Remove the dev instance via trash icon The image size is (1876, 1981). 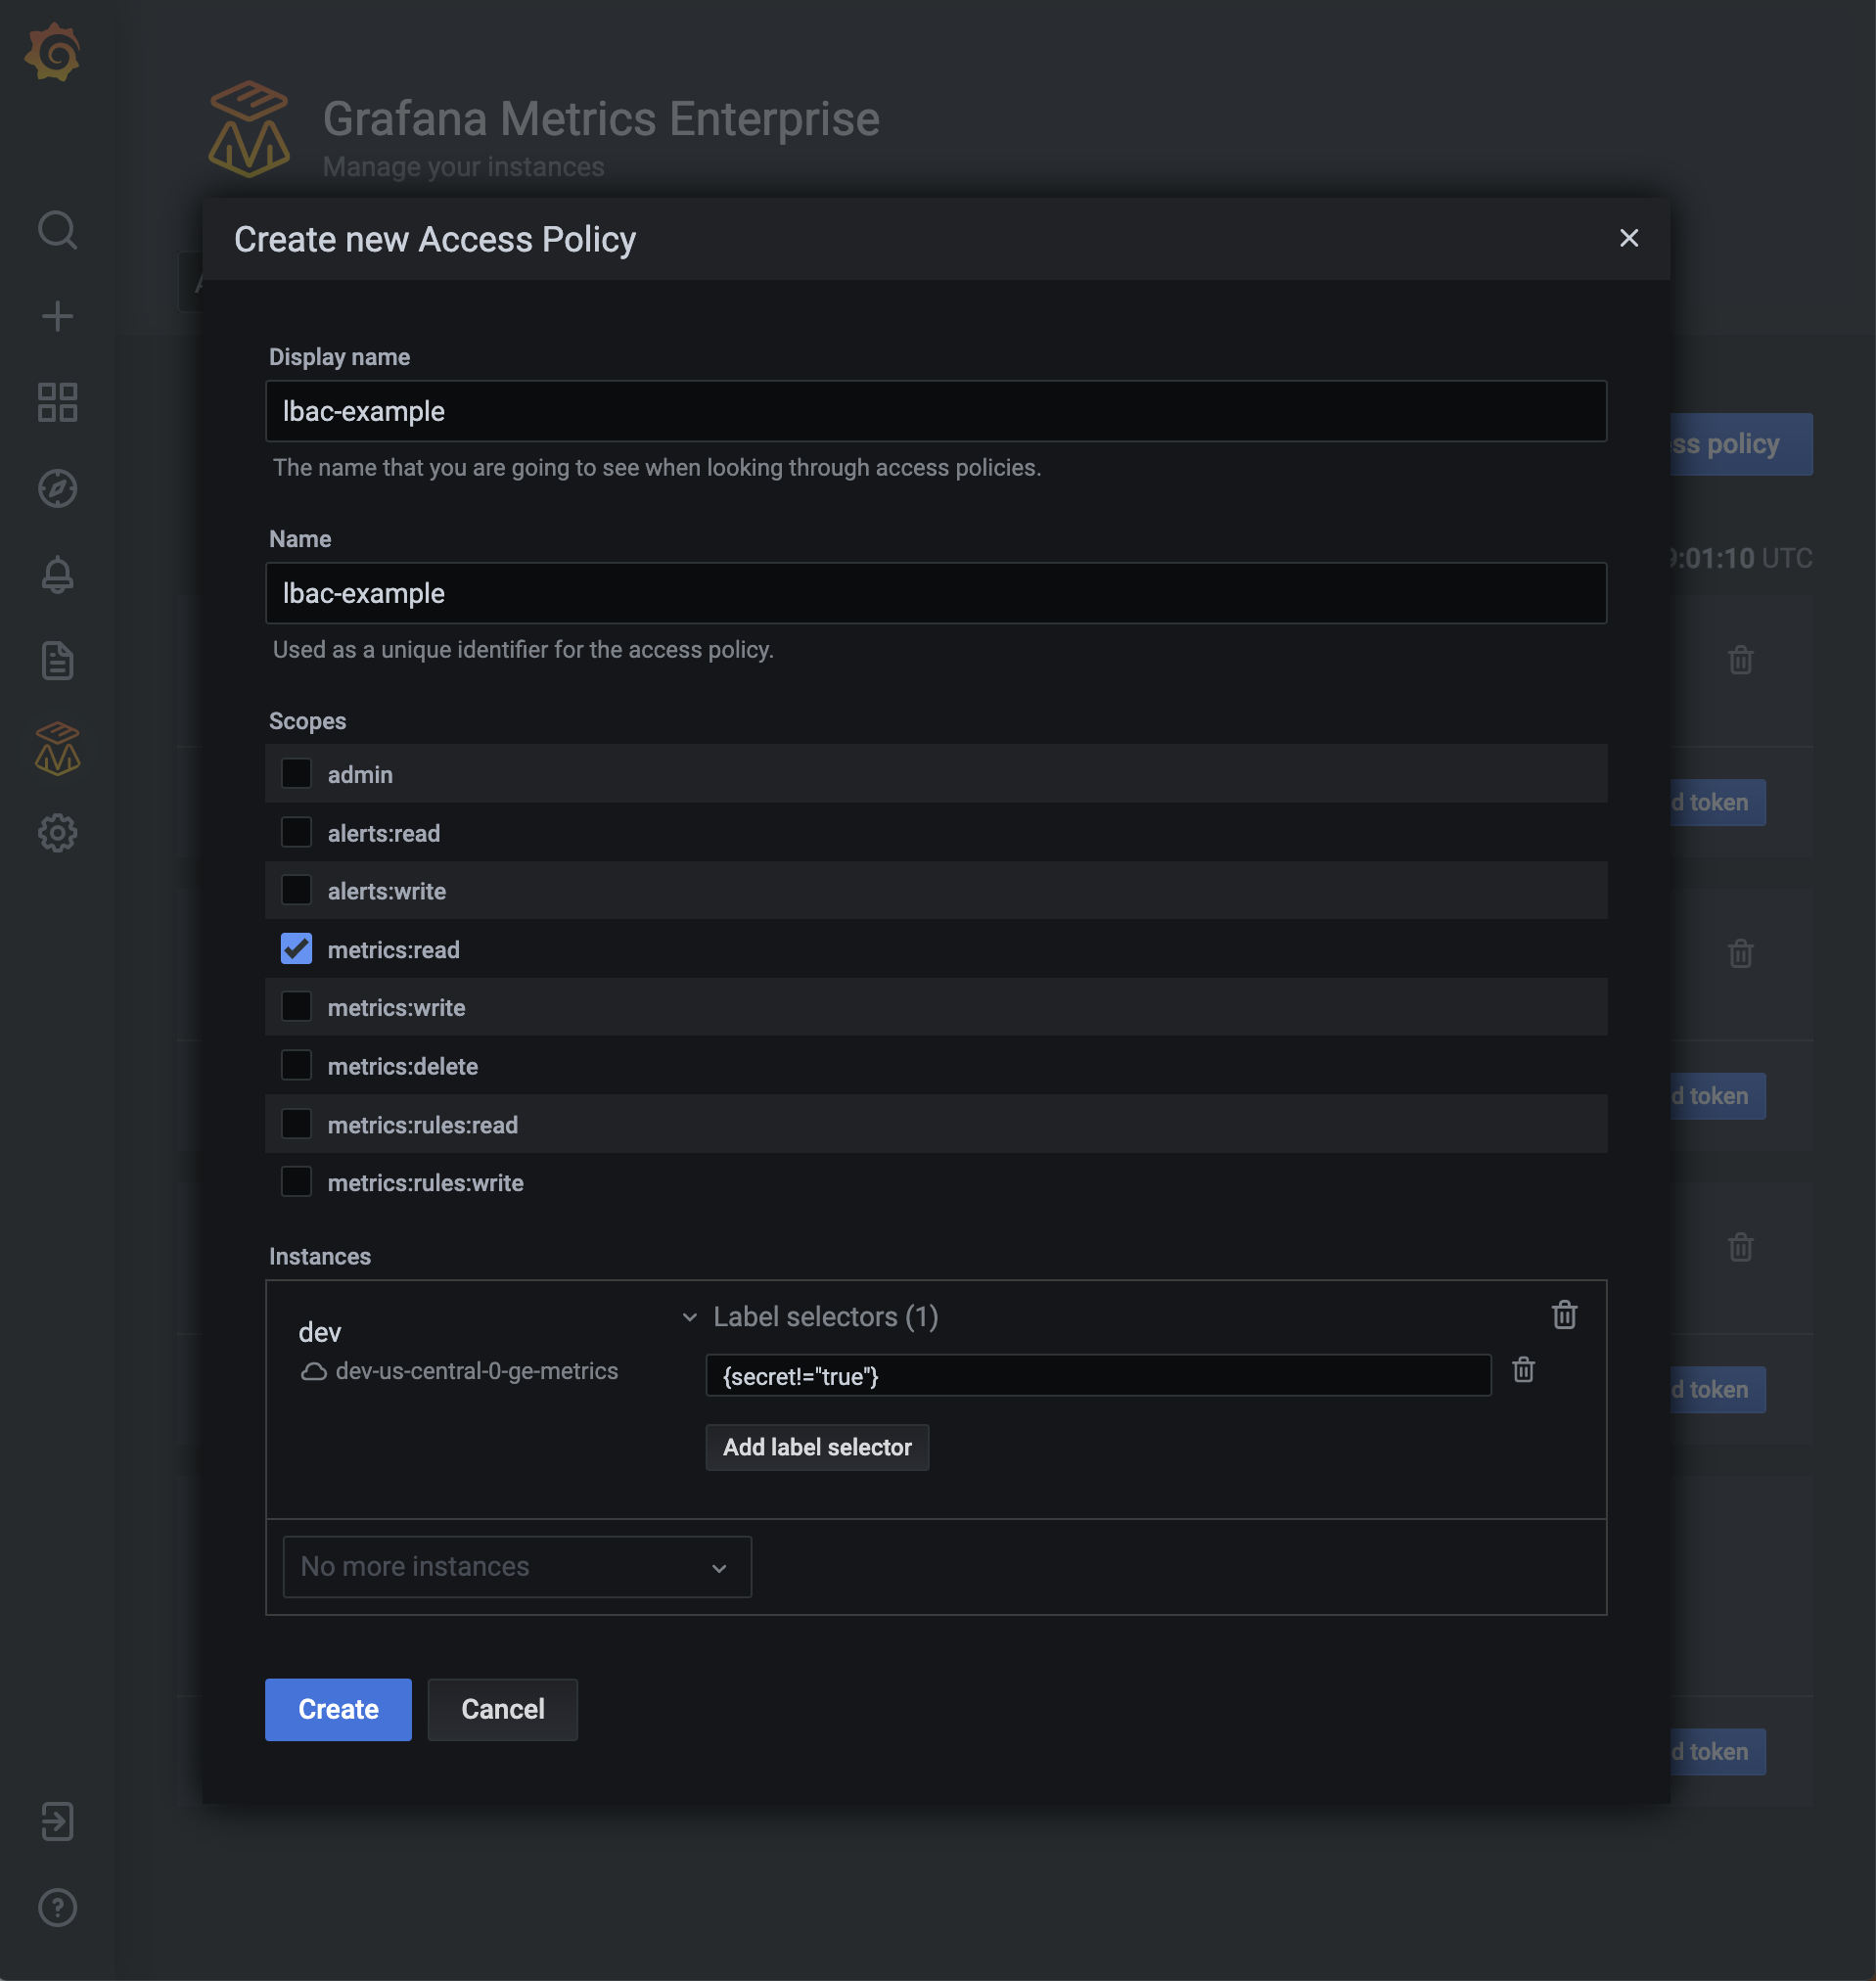[1564, 1315]
